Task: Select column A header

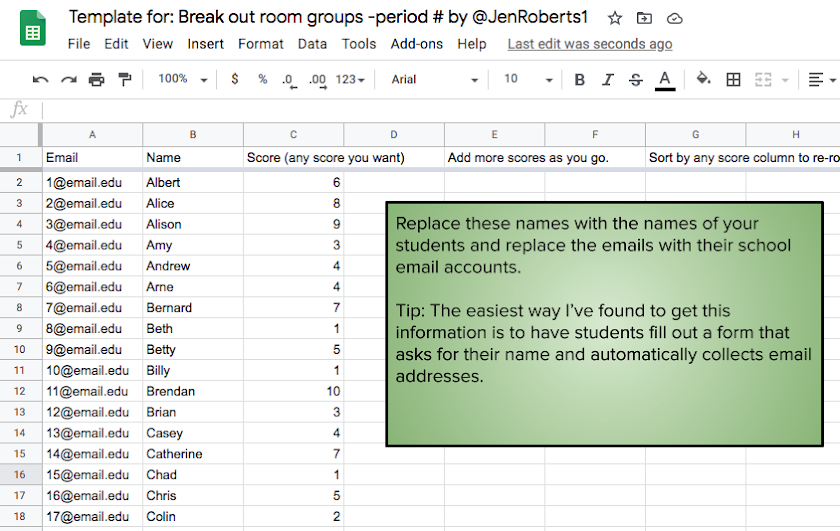Action: (x=92, y=134)
